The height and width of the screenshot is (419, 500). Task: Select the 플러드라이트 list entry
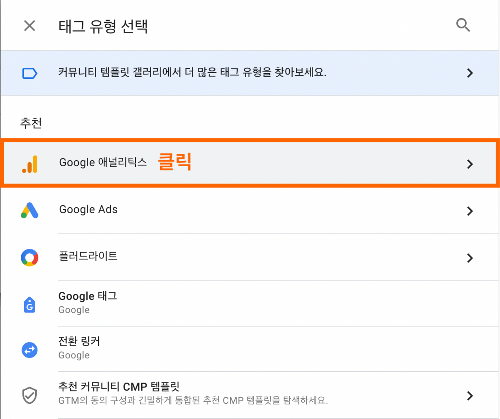pyautogui.click(x=250, y=257)
